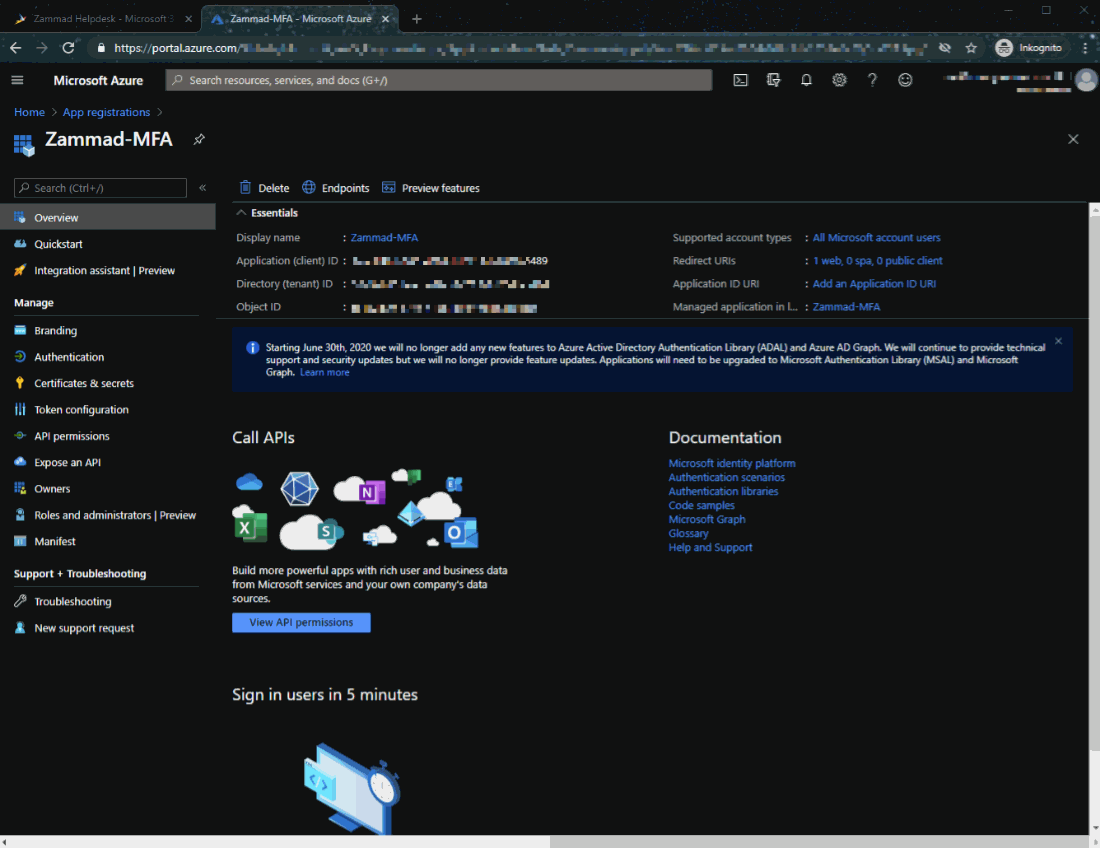Go to App registrations breadcrumb

pyautogui.click(x=107, y=112)
